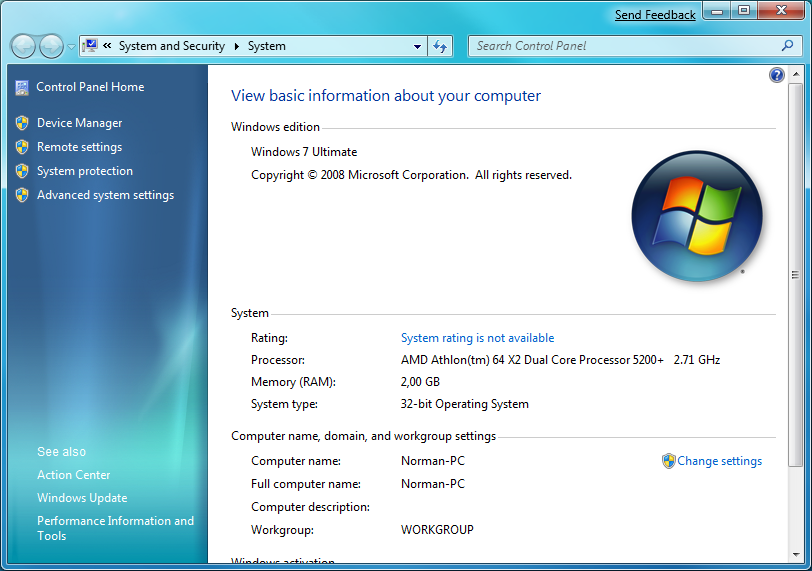Screen dimensions: 812x571
Task: Click the Control Panel Home icon
Action: (22, 87)
